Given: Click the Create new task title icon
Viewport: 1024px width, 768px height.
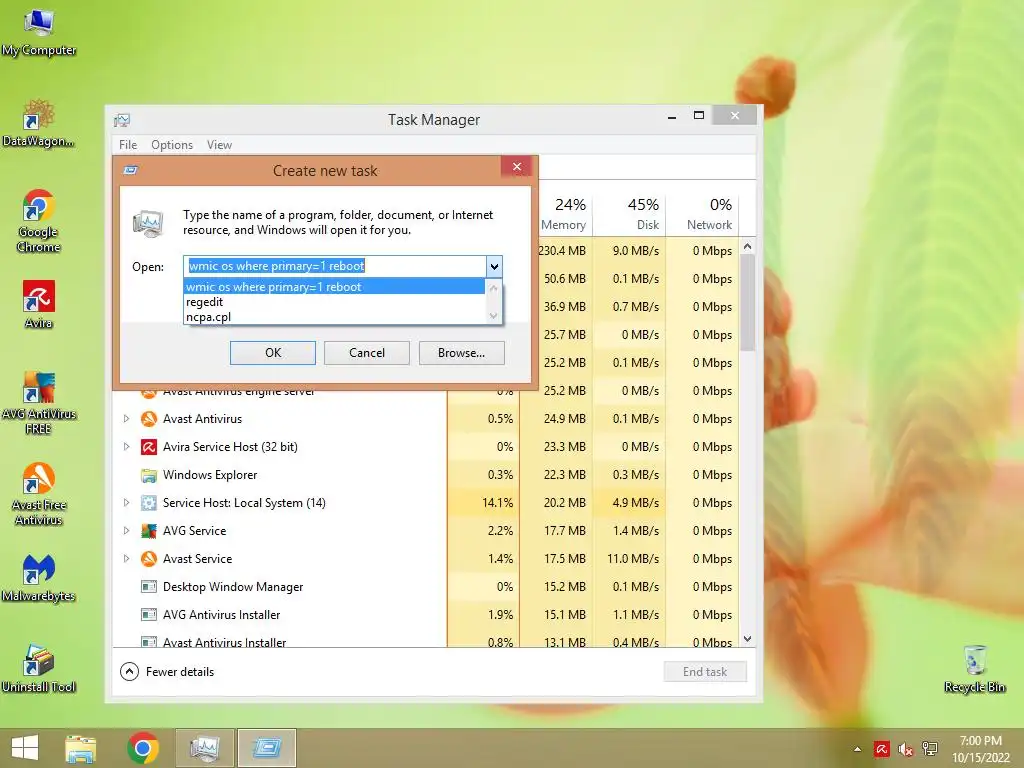Looking at the screenshot, I should pyautogui.click(x=131, y=170).
